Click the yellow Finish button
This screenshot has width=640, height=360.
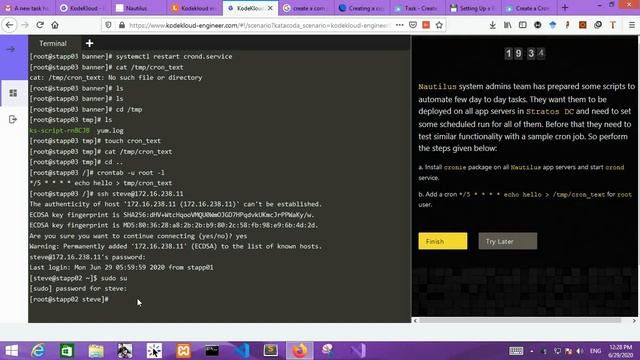[x=442, y=241]
